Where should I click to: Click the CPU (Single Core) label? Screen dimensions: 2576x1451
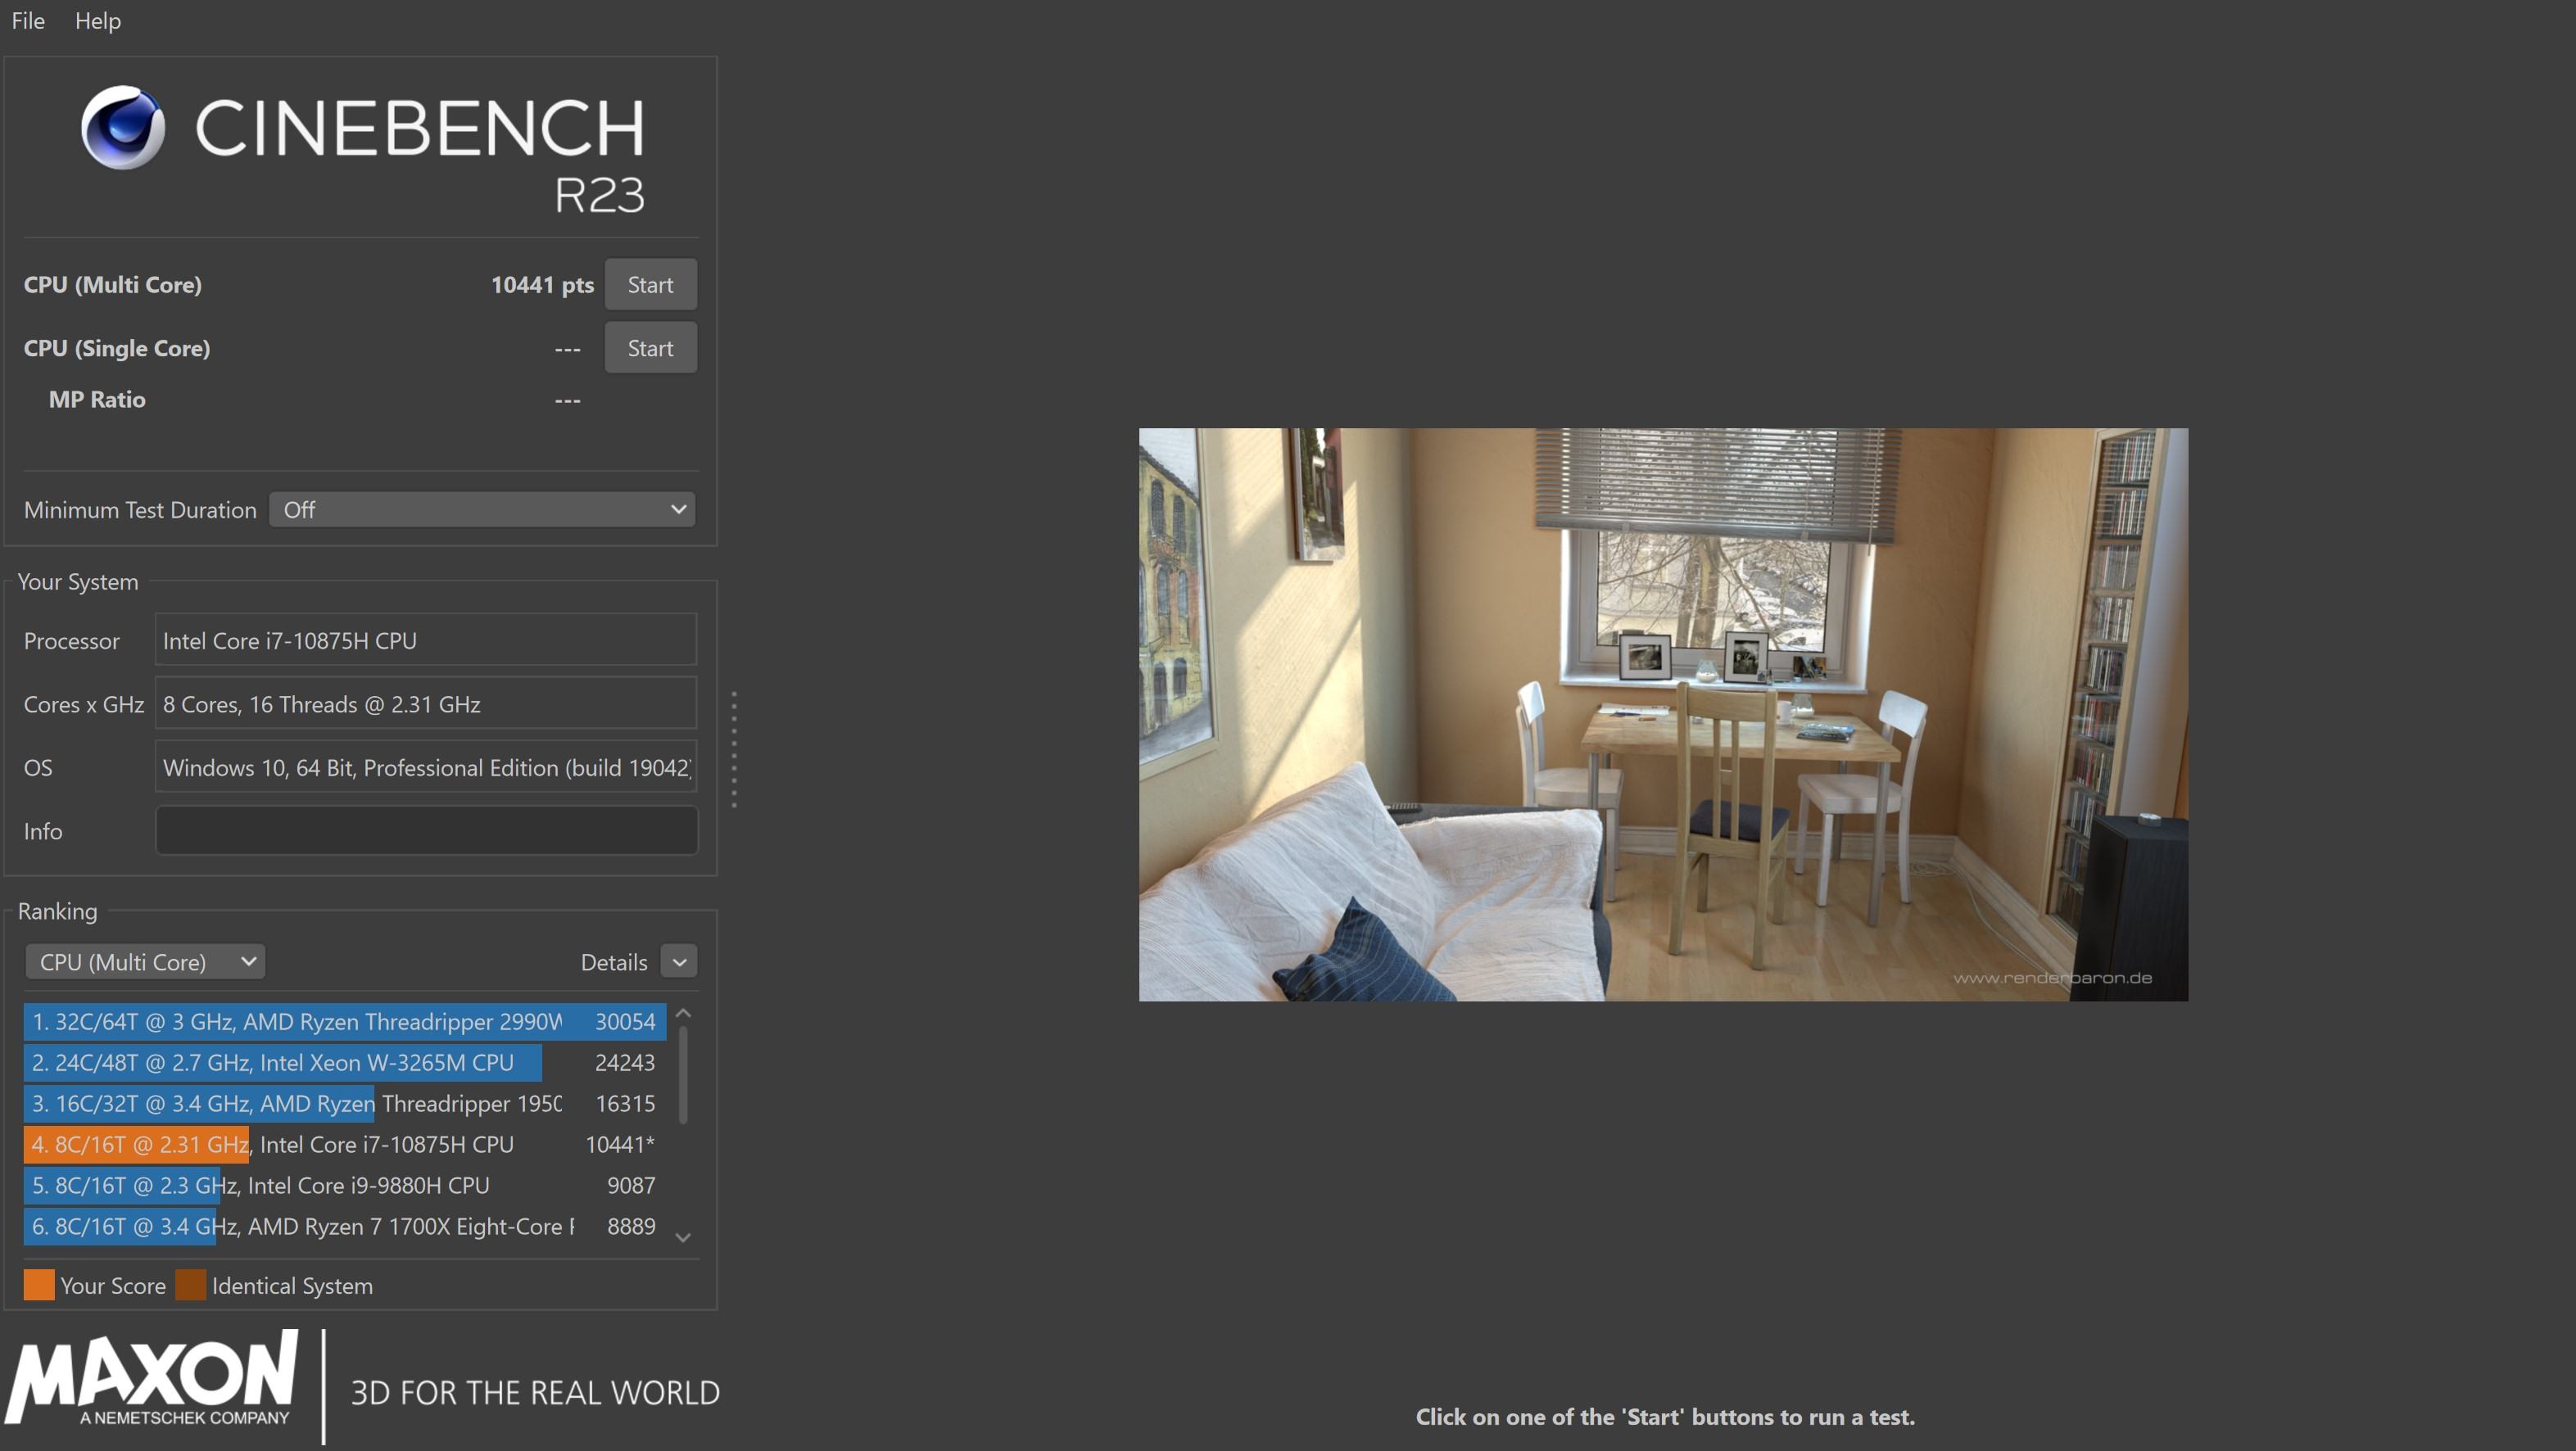tap(117, 348)
